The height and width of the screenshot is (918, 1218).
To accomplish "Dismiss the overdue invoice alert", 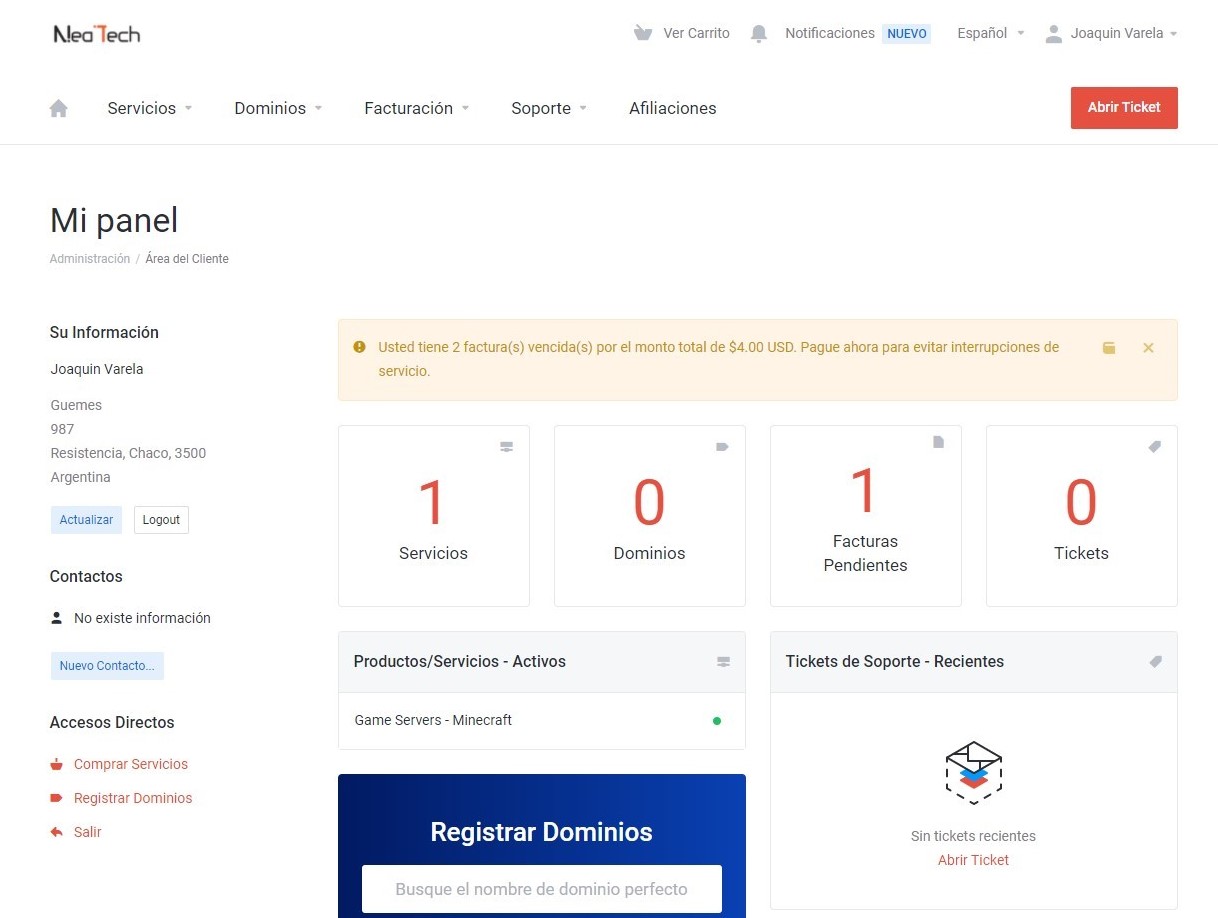I will [1148, 348].
